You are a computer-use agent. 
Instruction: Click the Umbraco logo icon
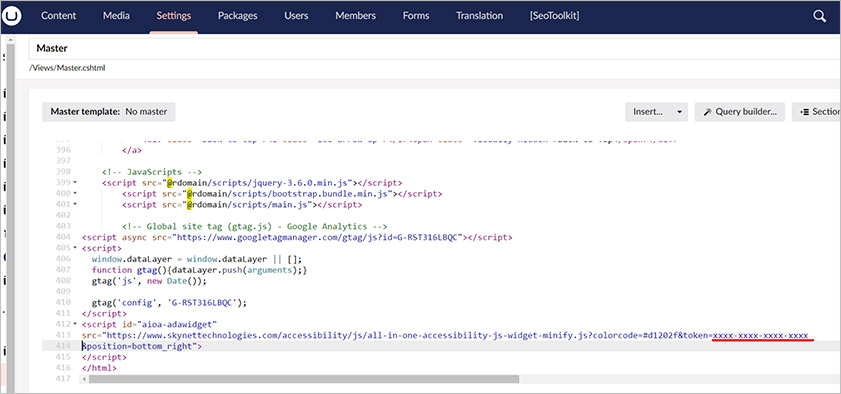[x=12, y=16]
